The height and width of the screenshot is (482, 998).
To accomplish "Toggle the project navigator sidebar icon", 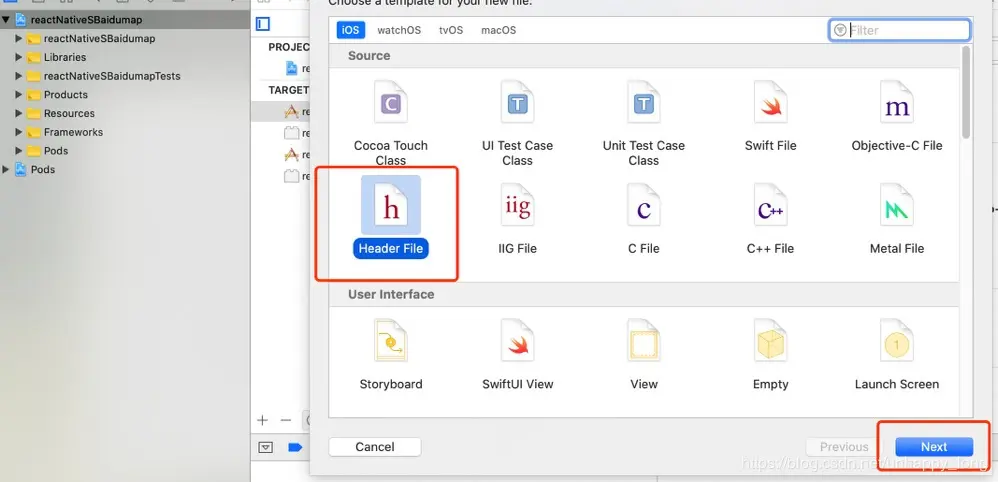I will [263, 24].
